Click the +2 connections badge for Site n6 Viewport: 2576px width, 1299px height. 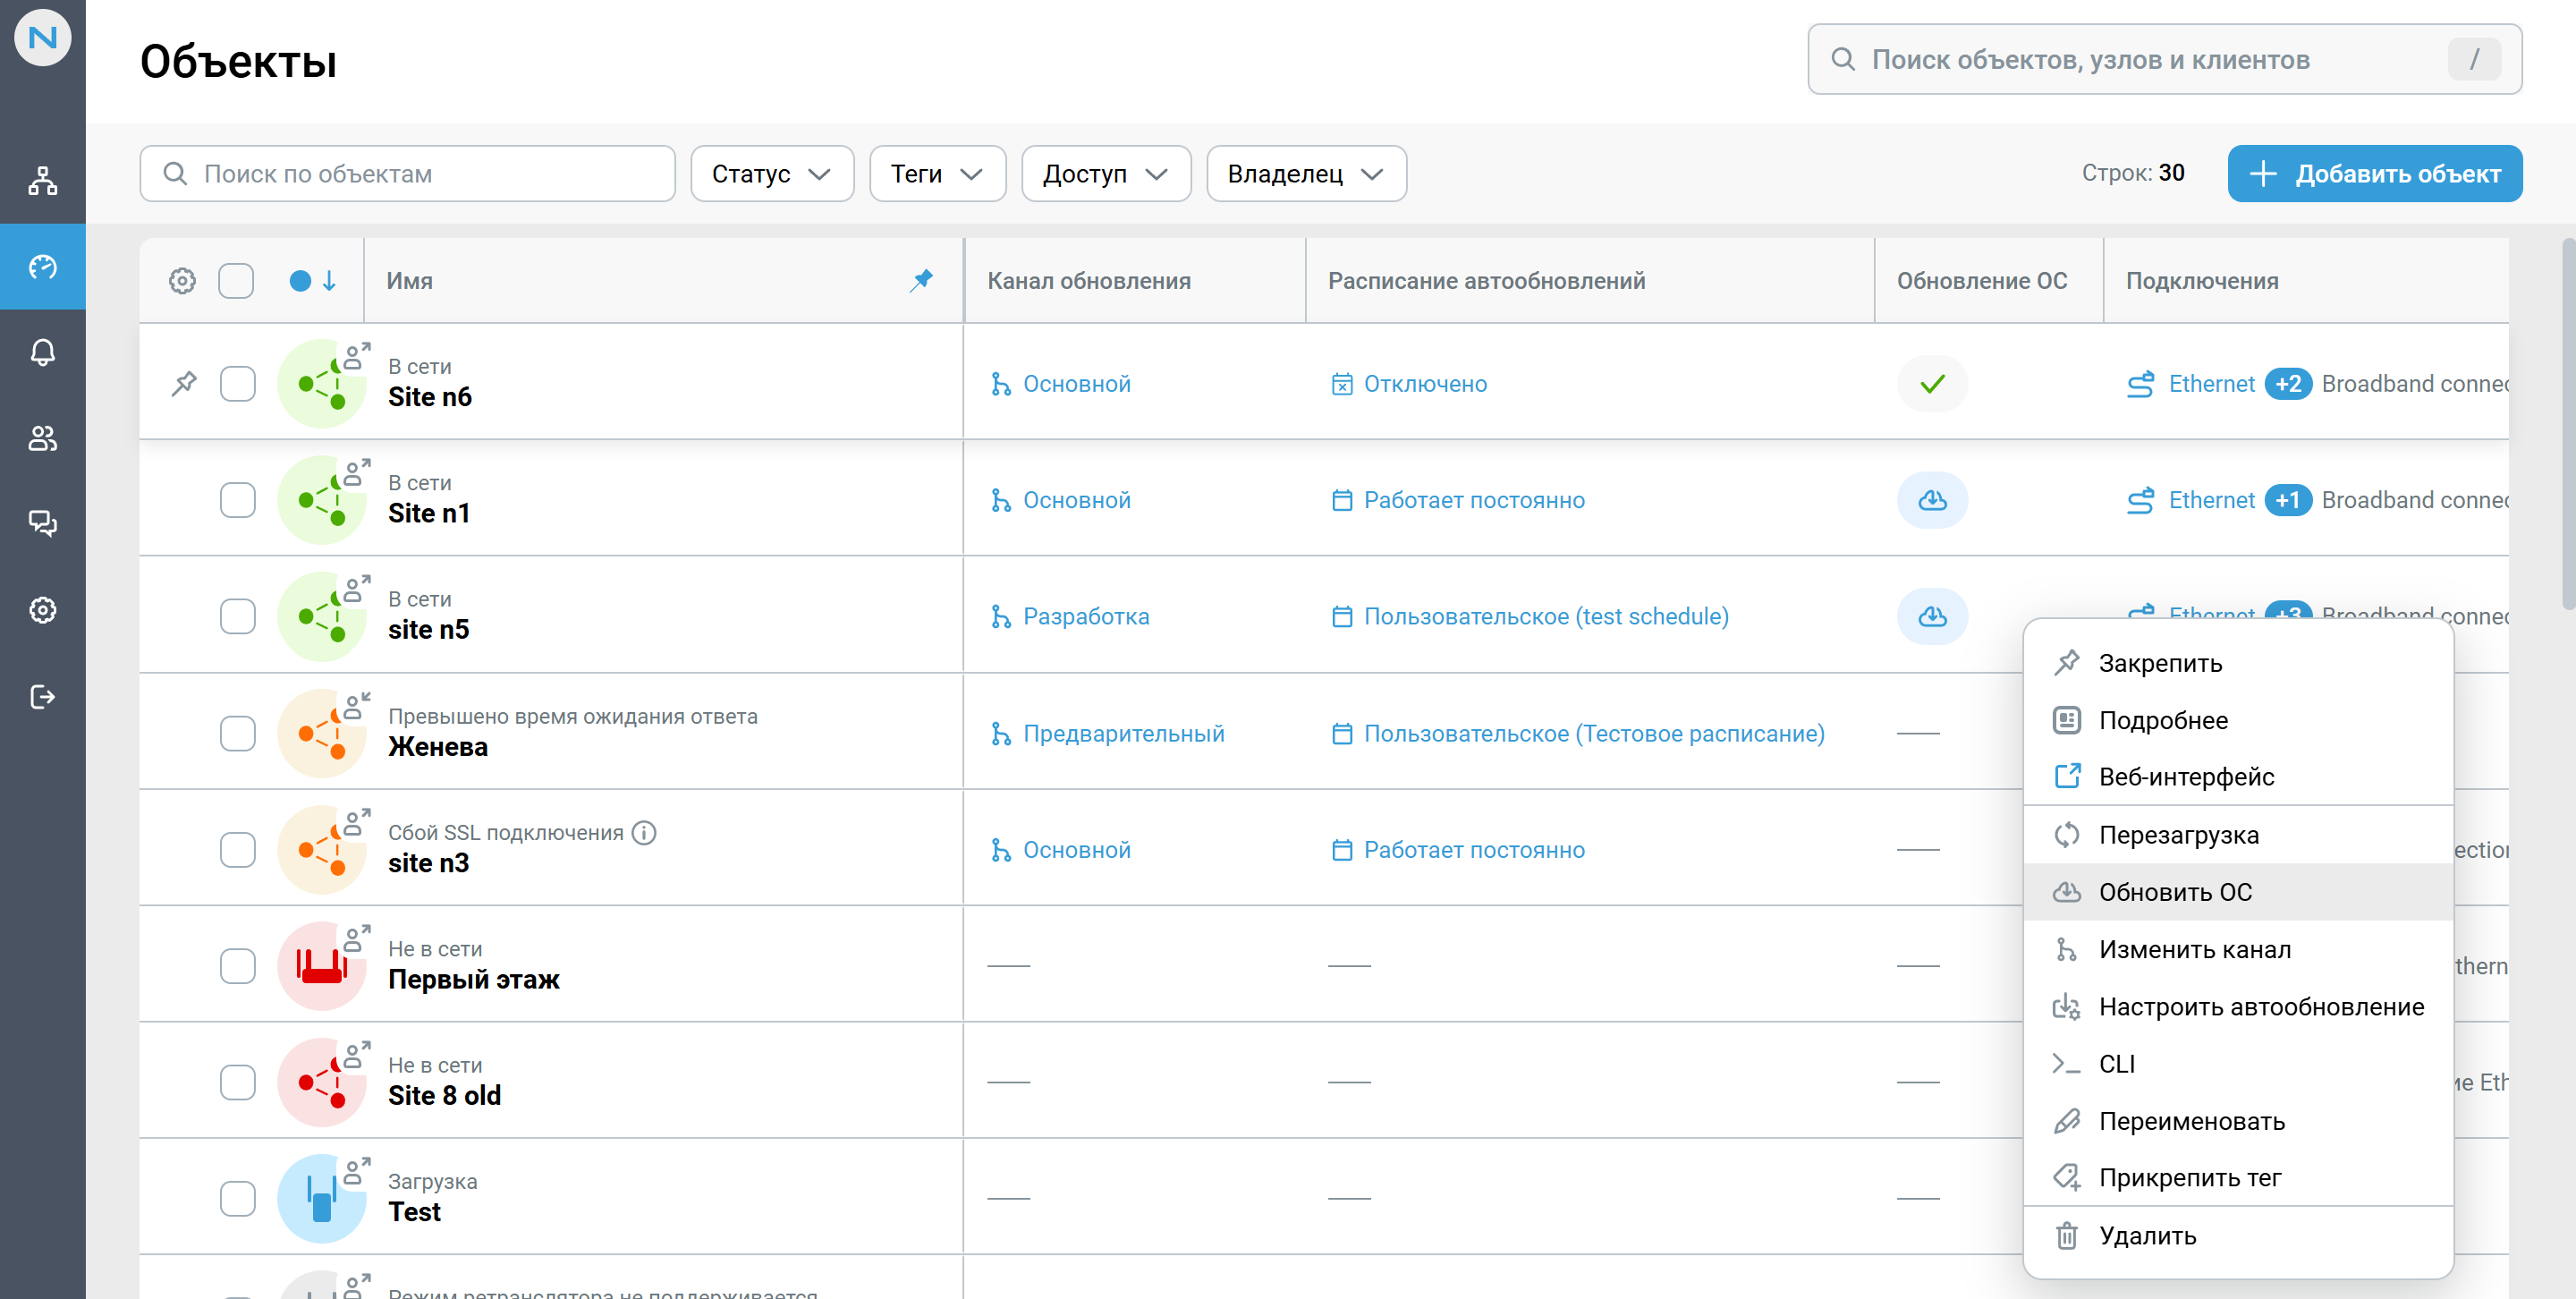(2288, 384)
